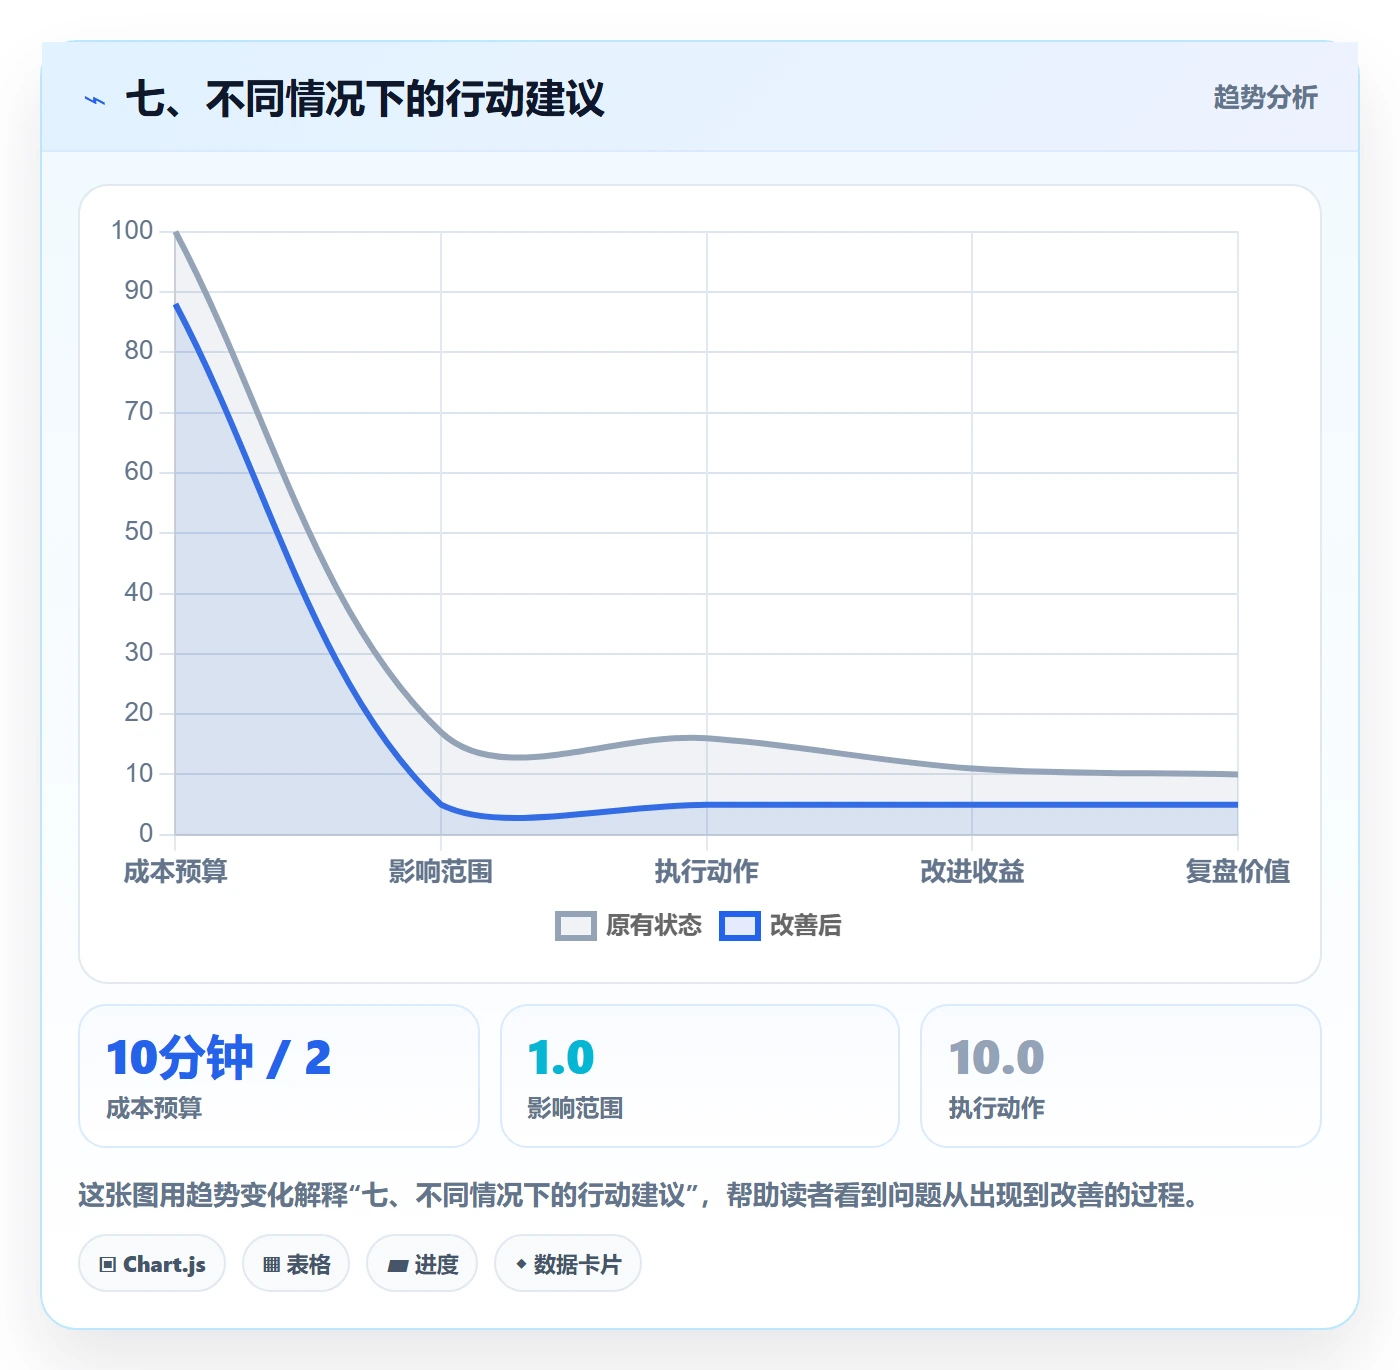Screen dimensions: 1400x1370
Task: Select the Chart.js tag chip
Action: pyautogui.click(x=152, y=1264)
